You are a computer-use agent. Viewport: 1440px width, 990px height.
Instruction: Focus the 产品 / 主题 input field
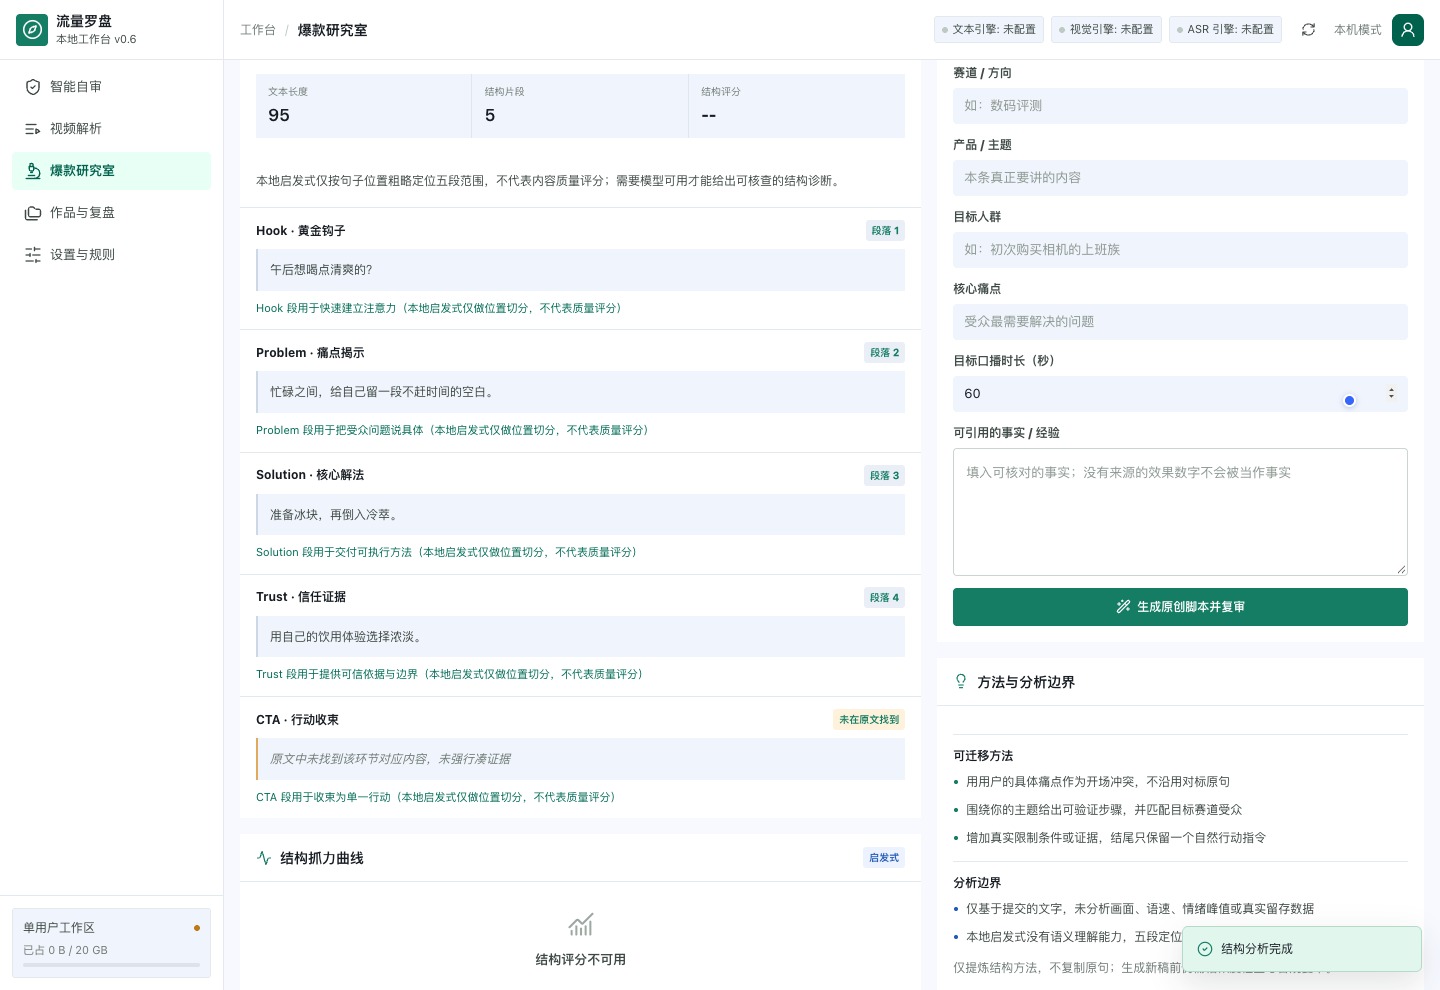[x=1180, y=178]
